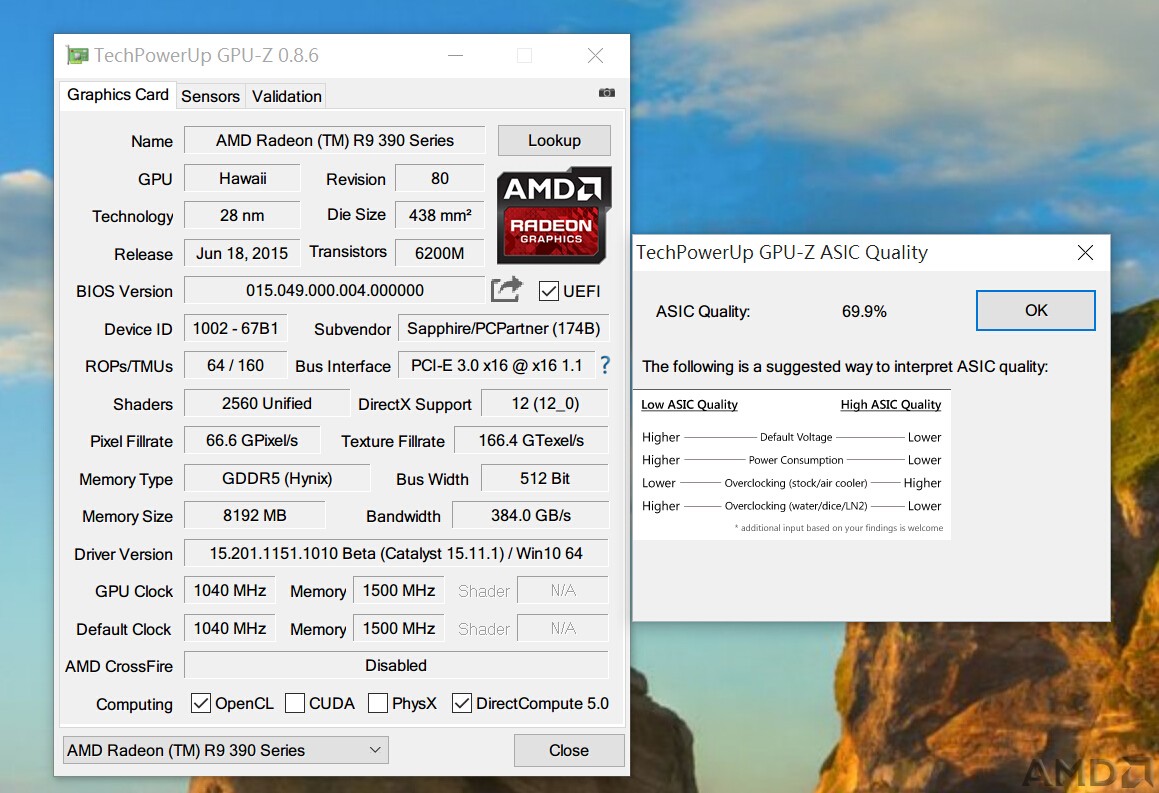Switch to the Validation tab

click(287, 96)
